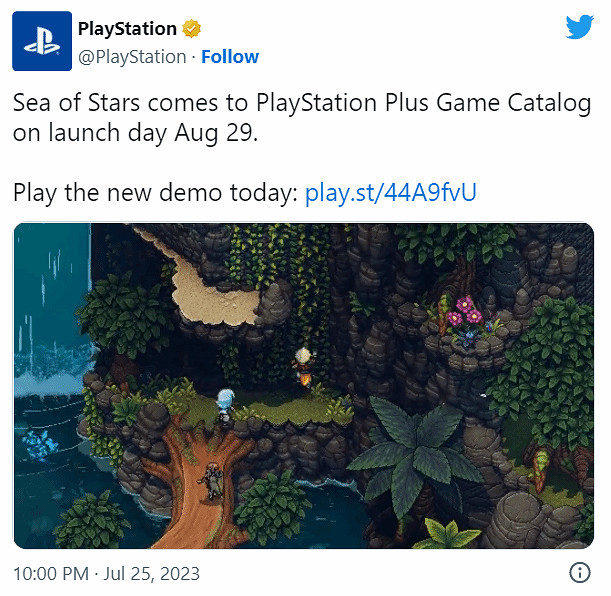Click the "Play the new demo today" text
This screenshot has width=611, height=596.
click(155, 192)
